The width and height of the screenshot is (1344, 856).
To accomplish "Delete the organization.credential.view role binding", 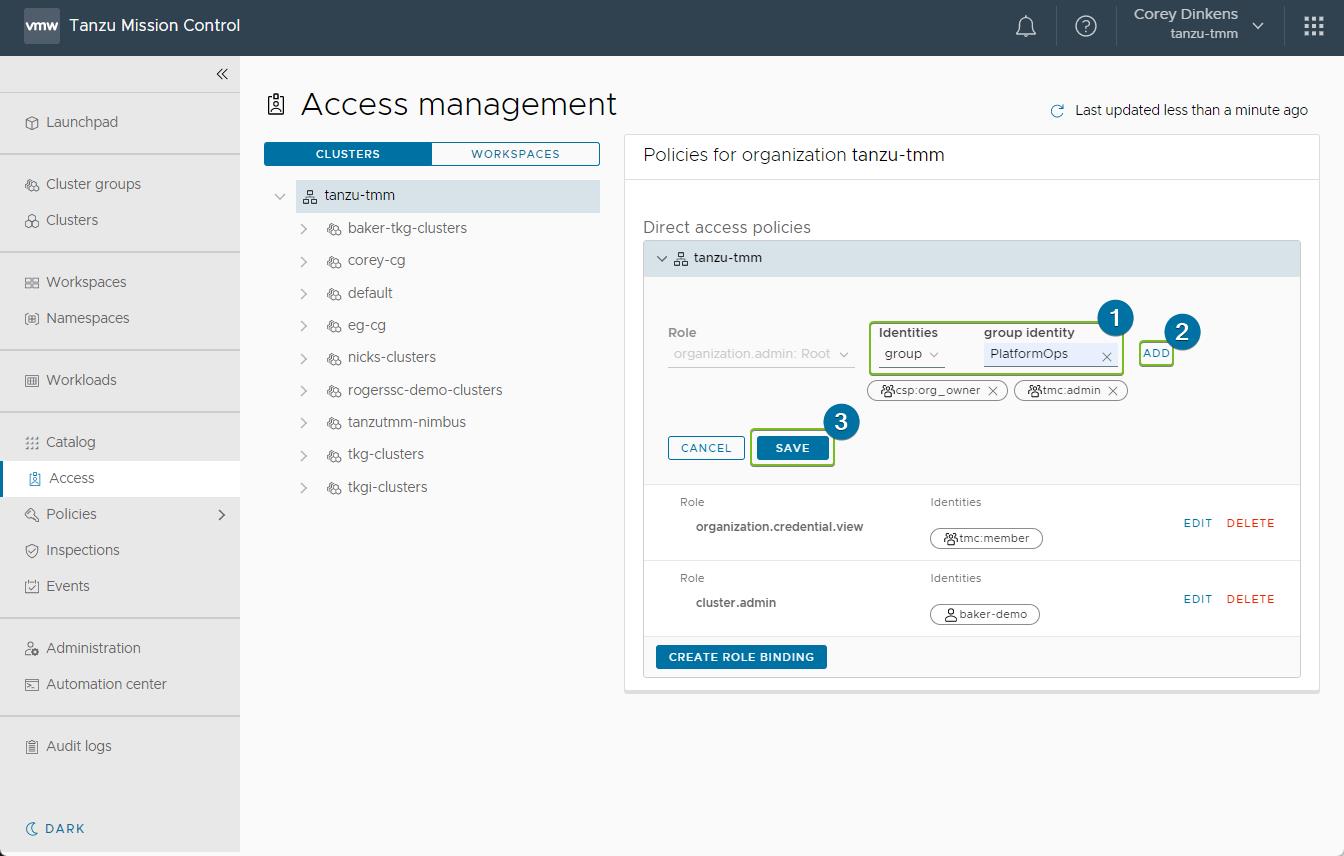I will point(1250,523).
